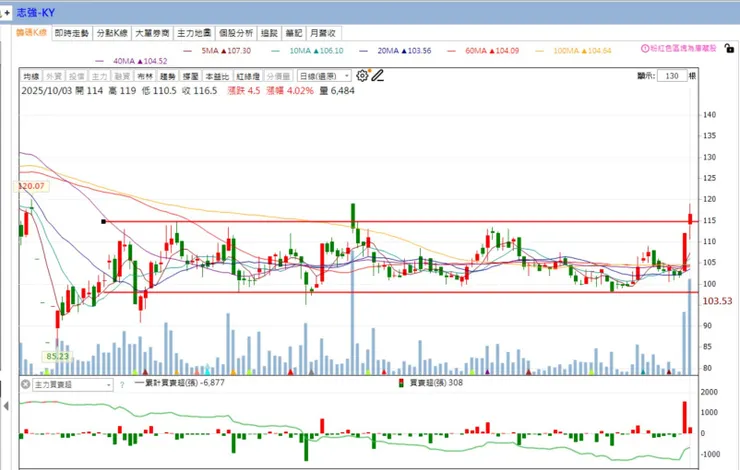Click the 60MA legend line swatch

(x=451, y=51)
